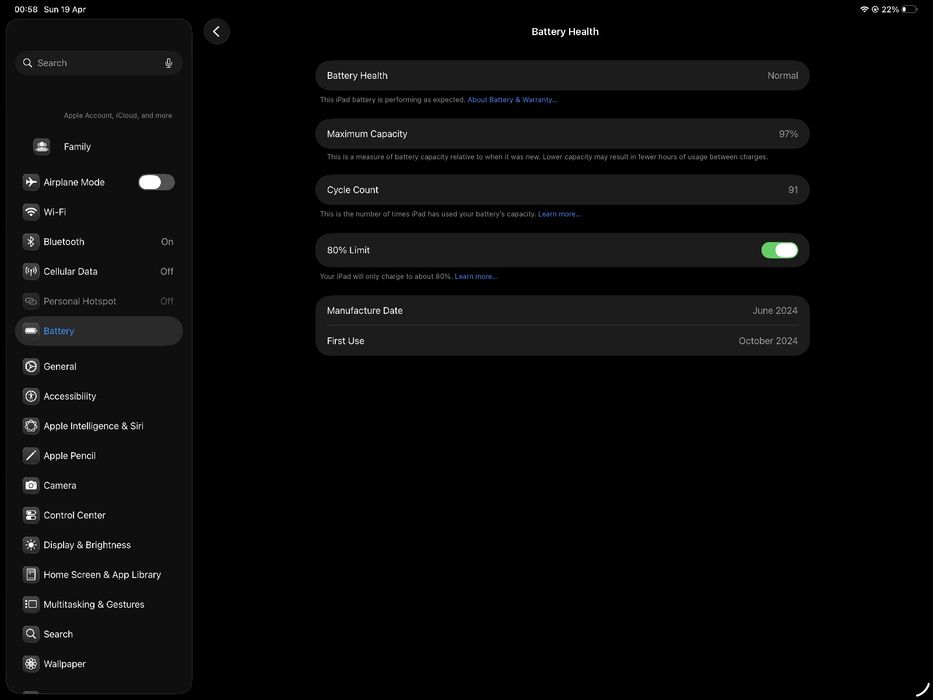Image resolution: width=933 pixels, height=700 pixels.
Task: Tap the Search settings magnifier icon
Action: coord(31,635)
